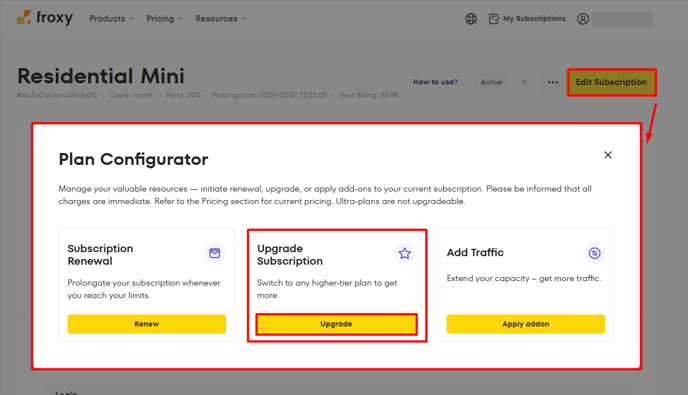Image resolution: width=688 pixels, height=395 pixels.
Task: Click the Upgrade button
Action: coord(336,324)
